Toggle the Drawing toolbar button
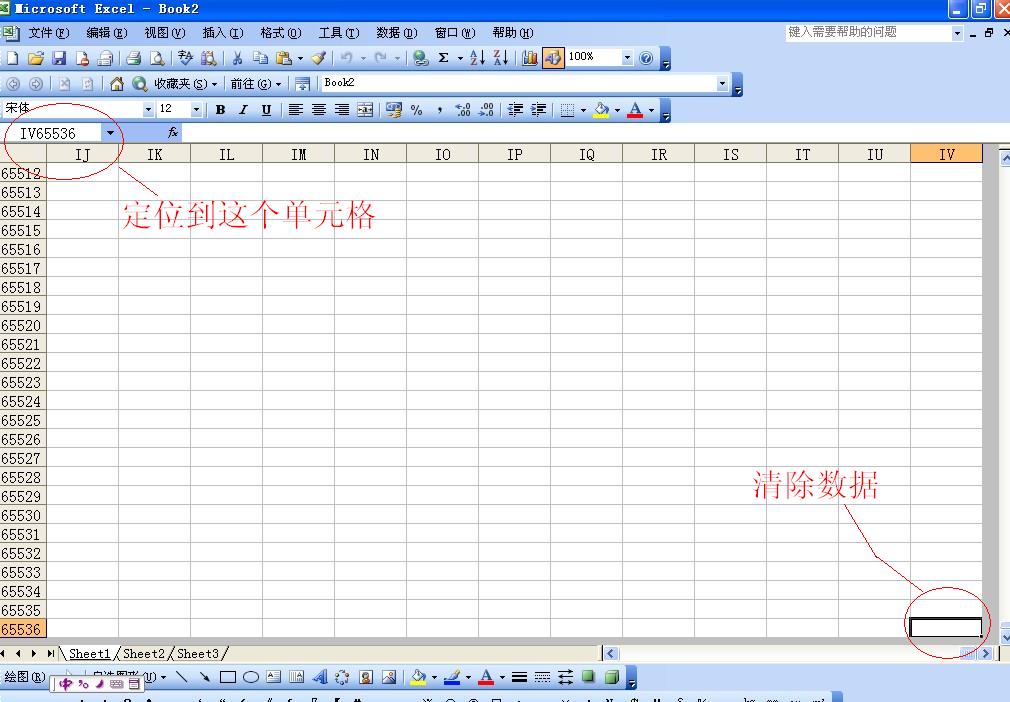This screenshot has height=702, width=1010. click(x=553, y=58)
